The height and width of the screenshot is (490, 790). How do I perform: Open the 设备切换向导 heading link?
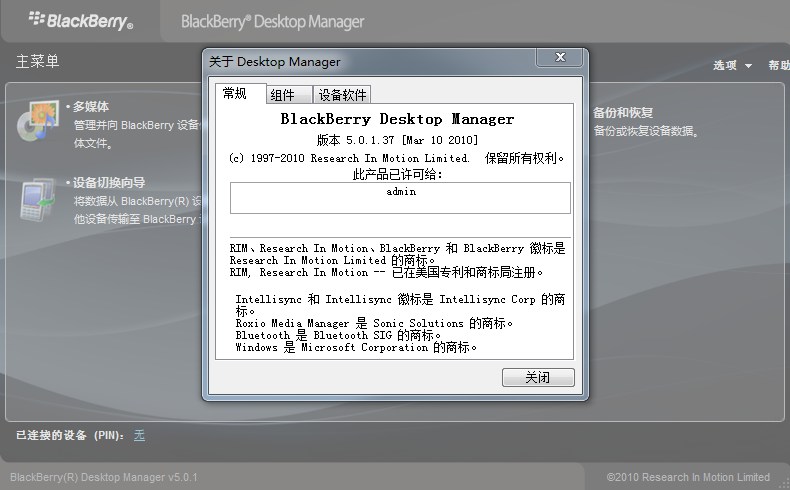point(108,183)
